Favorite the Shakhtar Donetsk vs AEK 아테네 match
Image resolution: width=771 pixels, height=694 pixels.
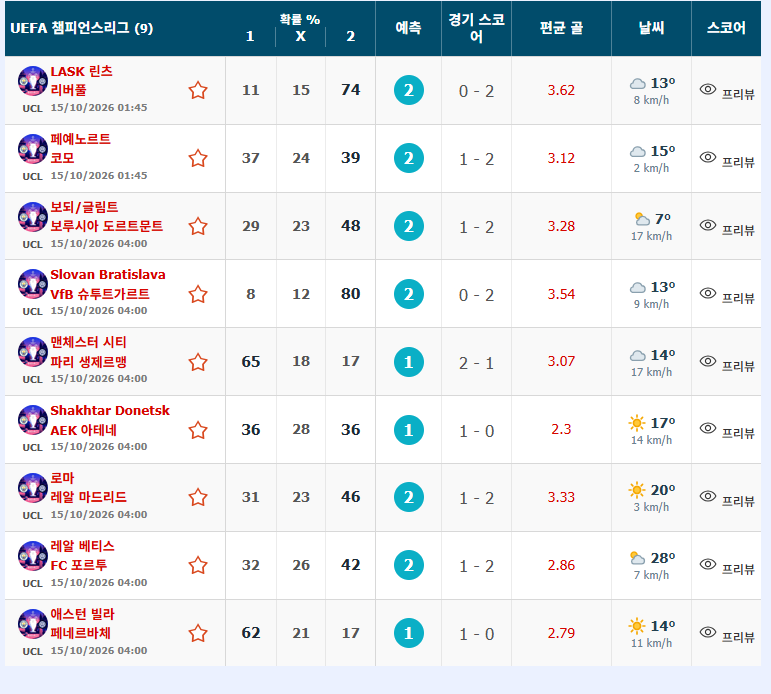(x=198, y=430)
